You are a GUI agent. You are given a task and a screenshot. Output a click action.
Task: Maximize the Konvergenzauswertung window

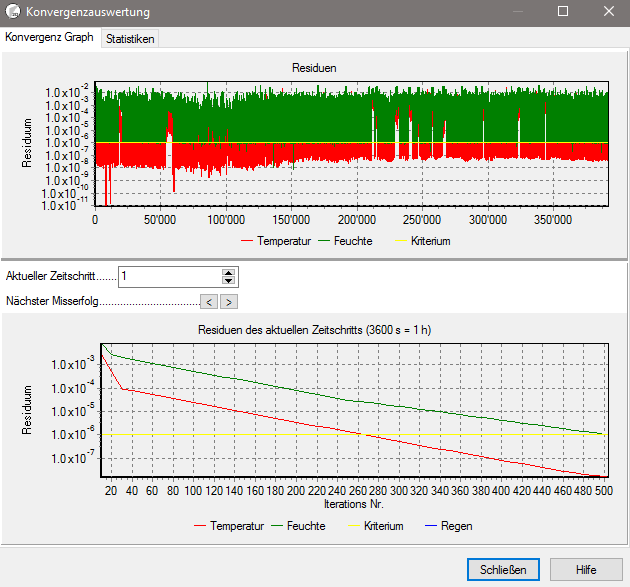pyautogui.click(x=563, y=12)
